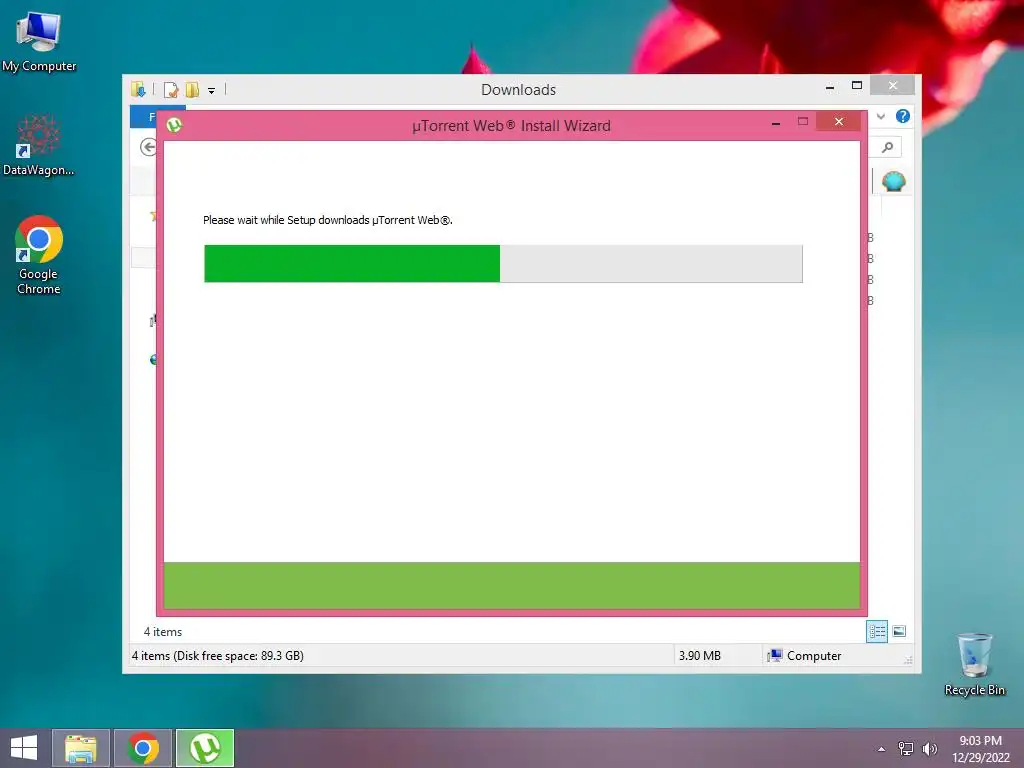Minimize the µTorrent Install Wizard

pyautogui.click(x=776, y=122)
